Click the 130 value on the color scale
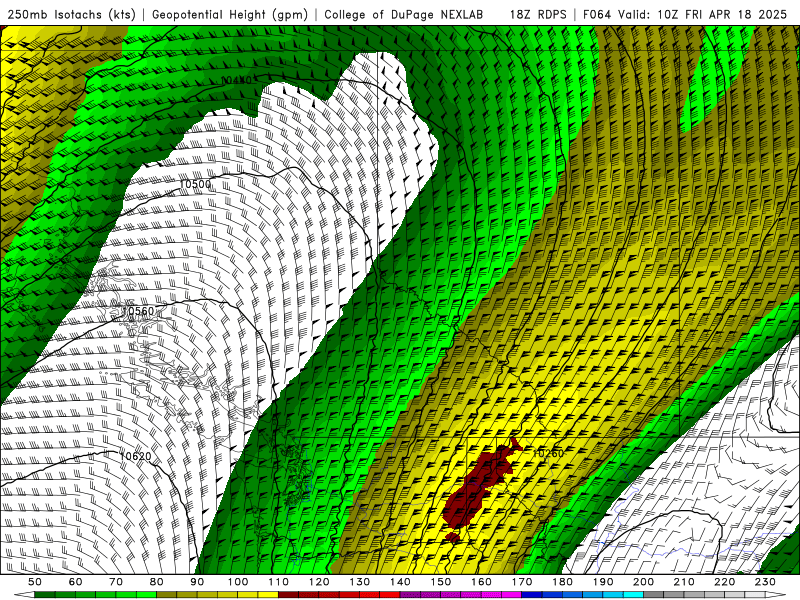The height and width of the screenshot is (600, 800). 360,582
